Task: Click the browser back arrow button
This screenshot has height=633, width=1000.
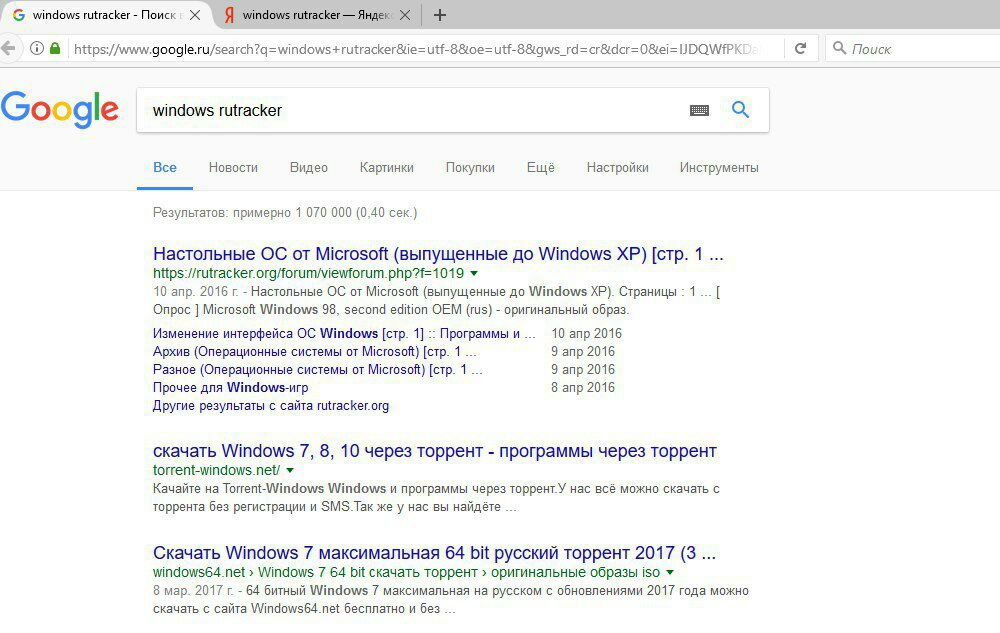Action: [x=8, y=48]
